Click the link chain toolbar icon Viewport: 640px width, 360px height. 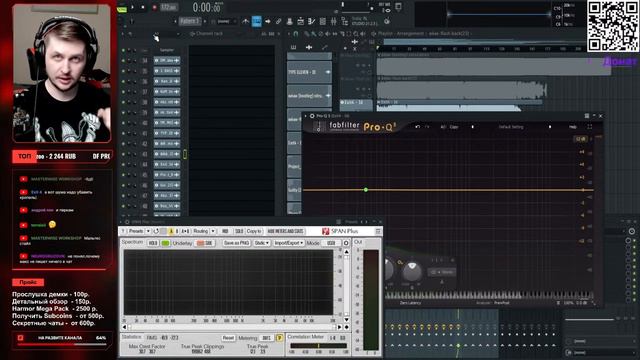[278, 21]
